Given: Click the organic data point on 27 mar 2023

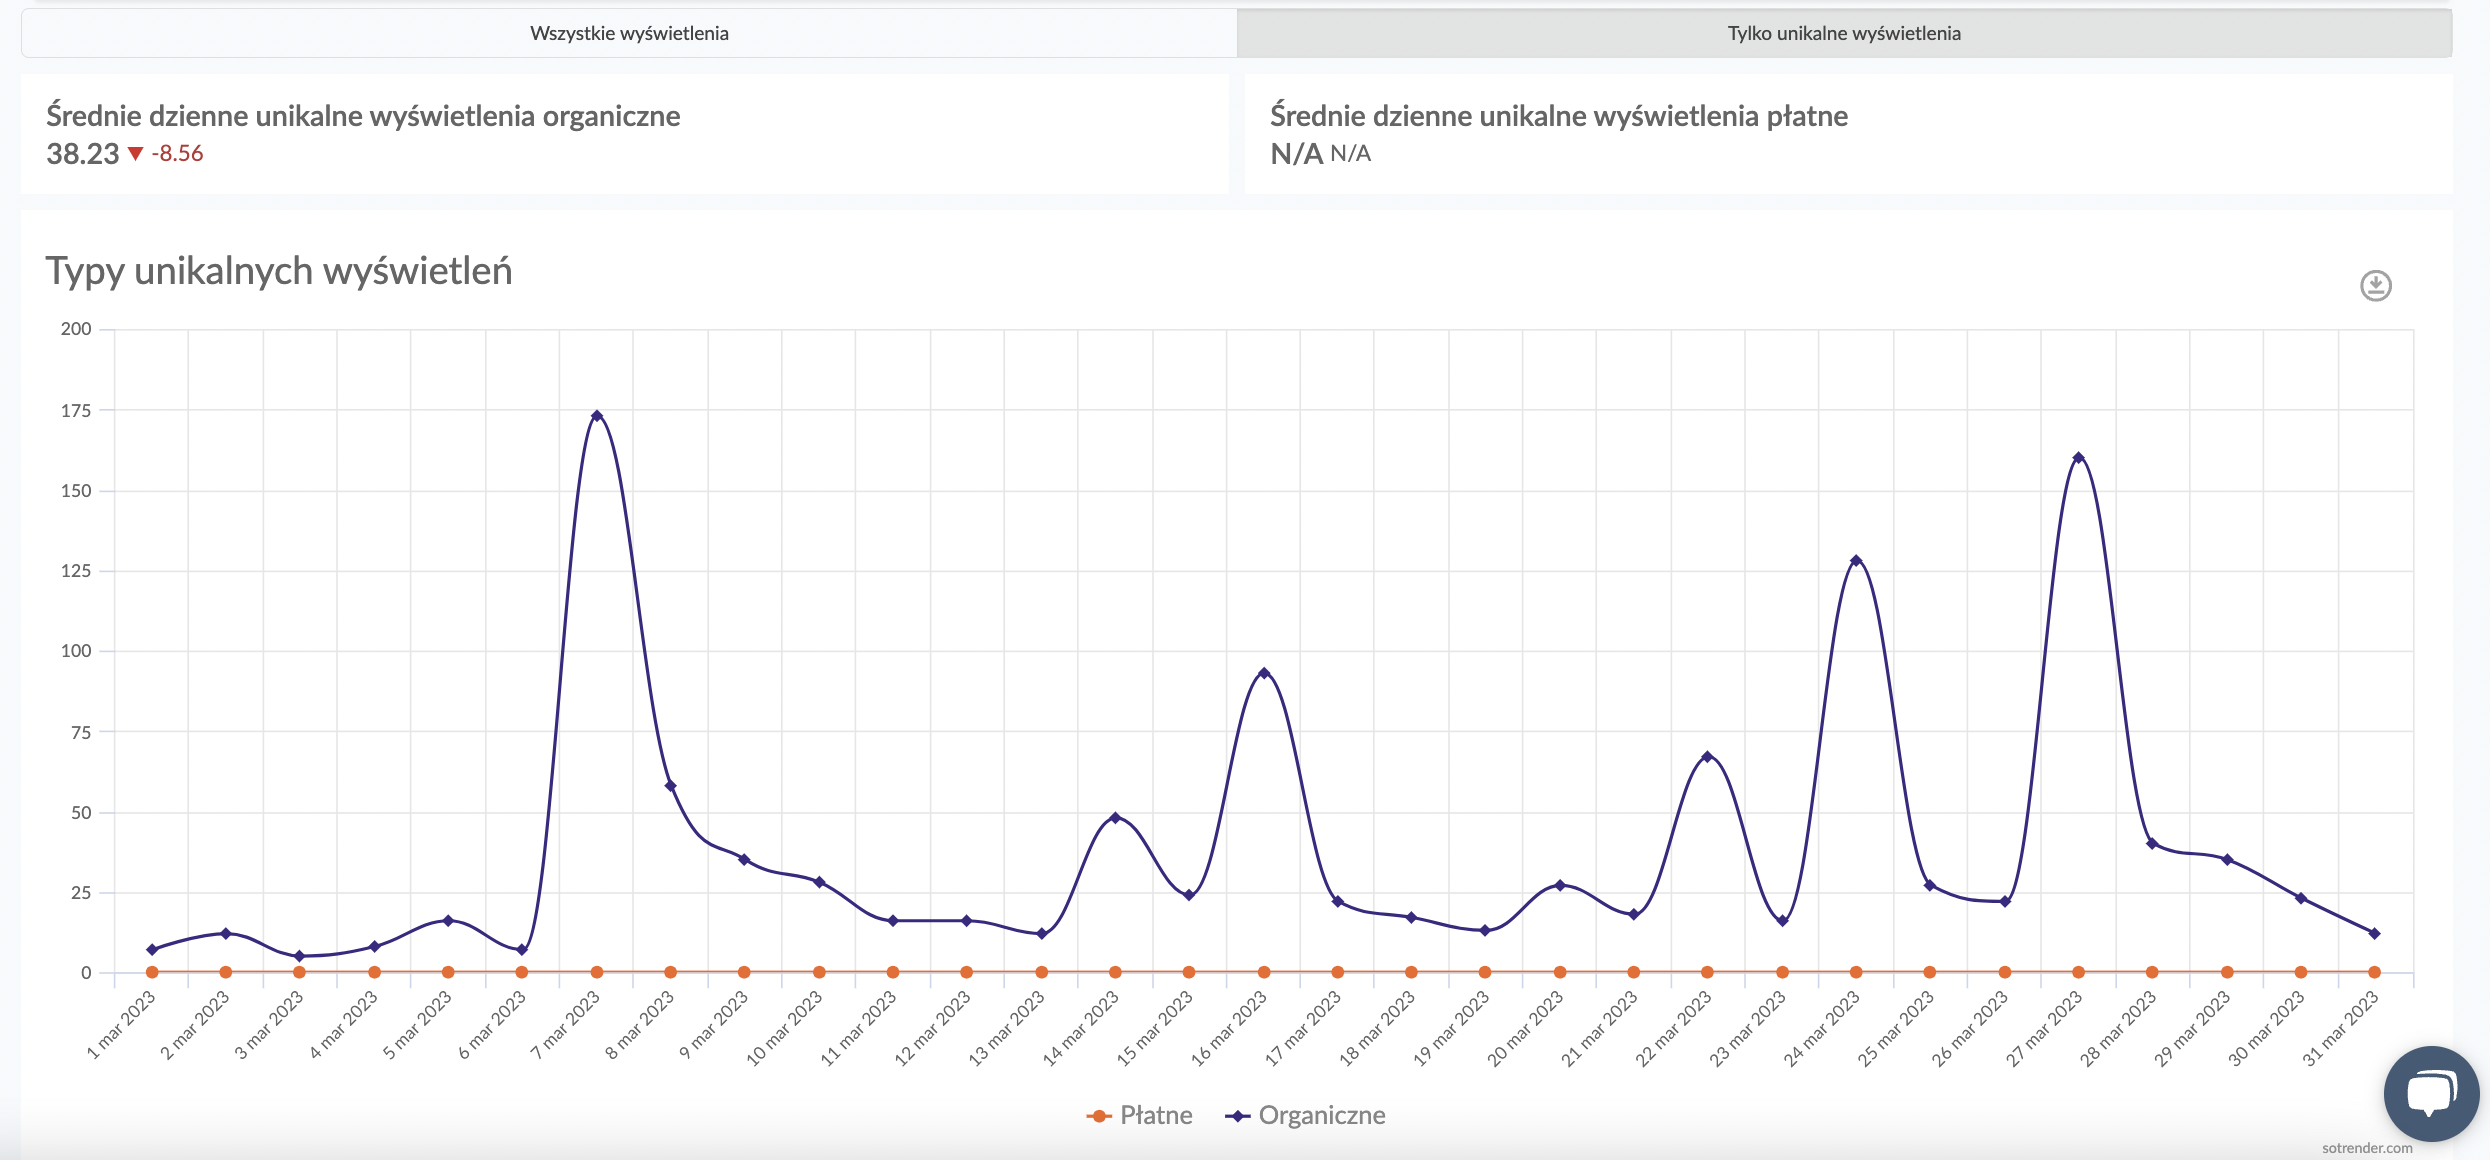Looking at the screenshot, I should 2078,458.
